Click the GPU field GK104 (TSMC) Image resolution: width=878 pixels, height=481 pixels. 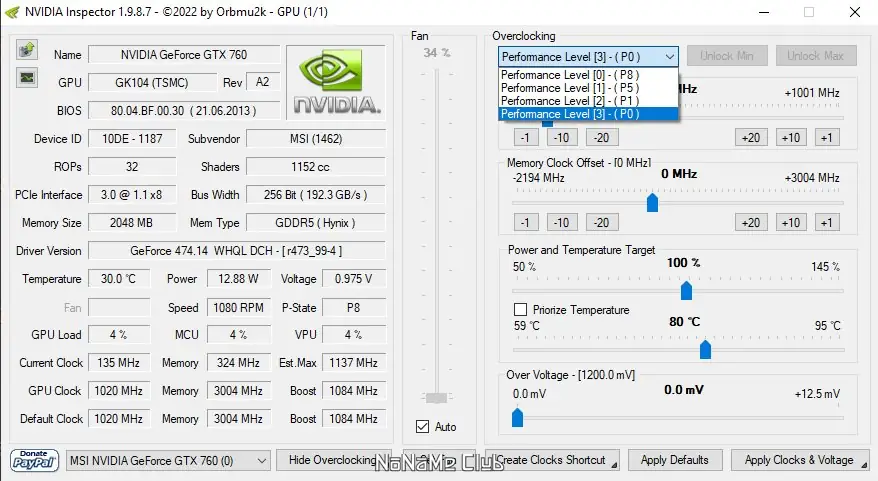[x=152, y=83]
